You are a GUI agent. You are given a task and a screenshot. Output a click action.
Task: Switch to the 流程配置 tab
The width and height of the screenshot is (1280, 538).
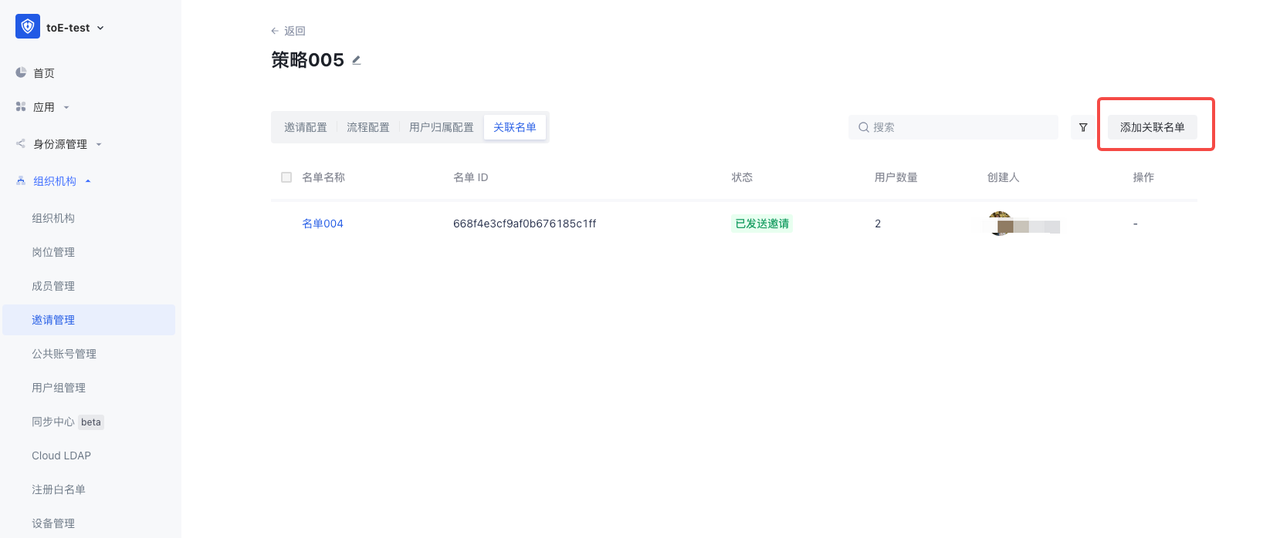[368, 127]
